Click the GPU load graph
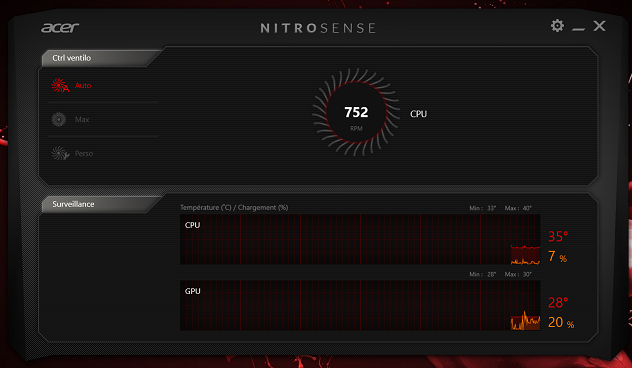Image resolution: width=632 pixels, height=368 pixels. click(x=360, y=306)
